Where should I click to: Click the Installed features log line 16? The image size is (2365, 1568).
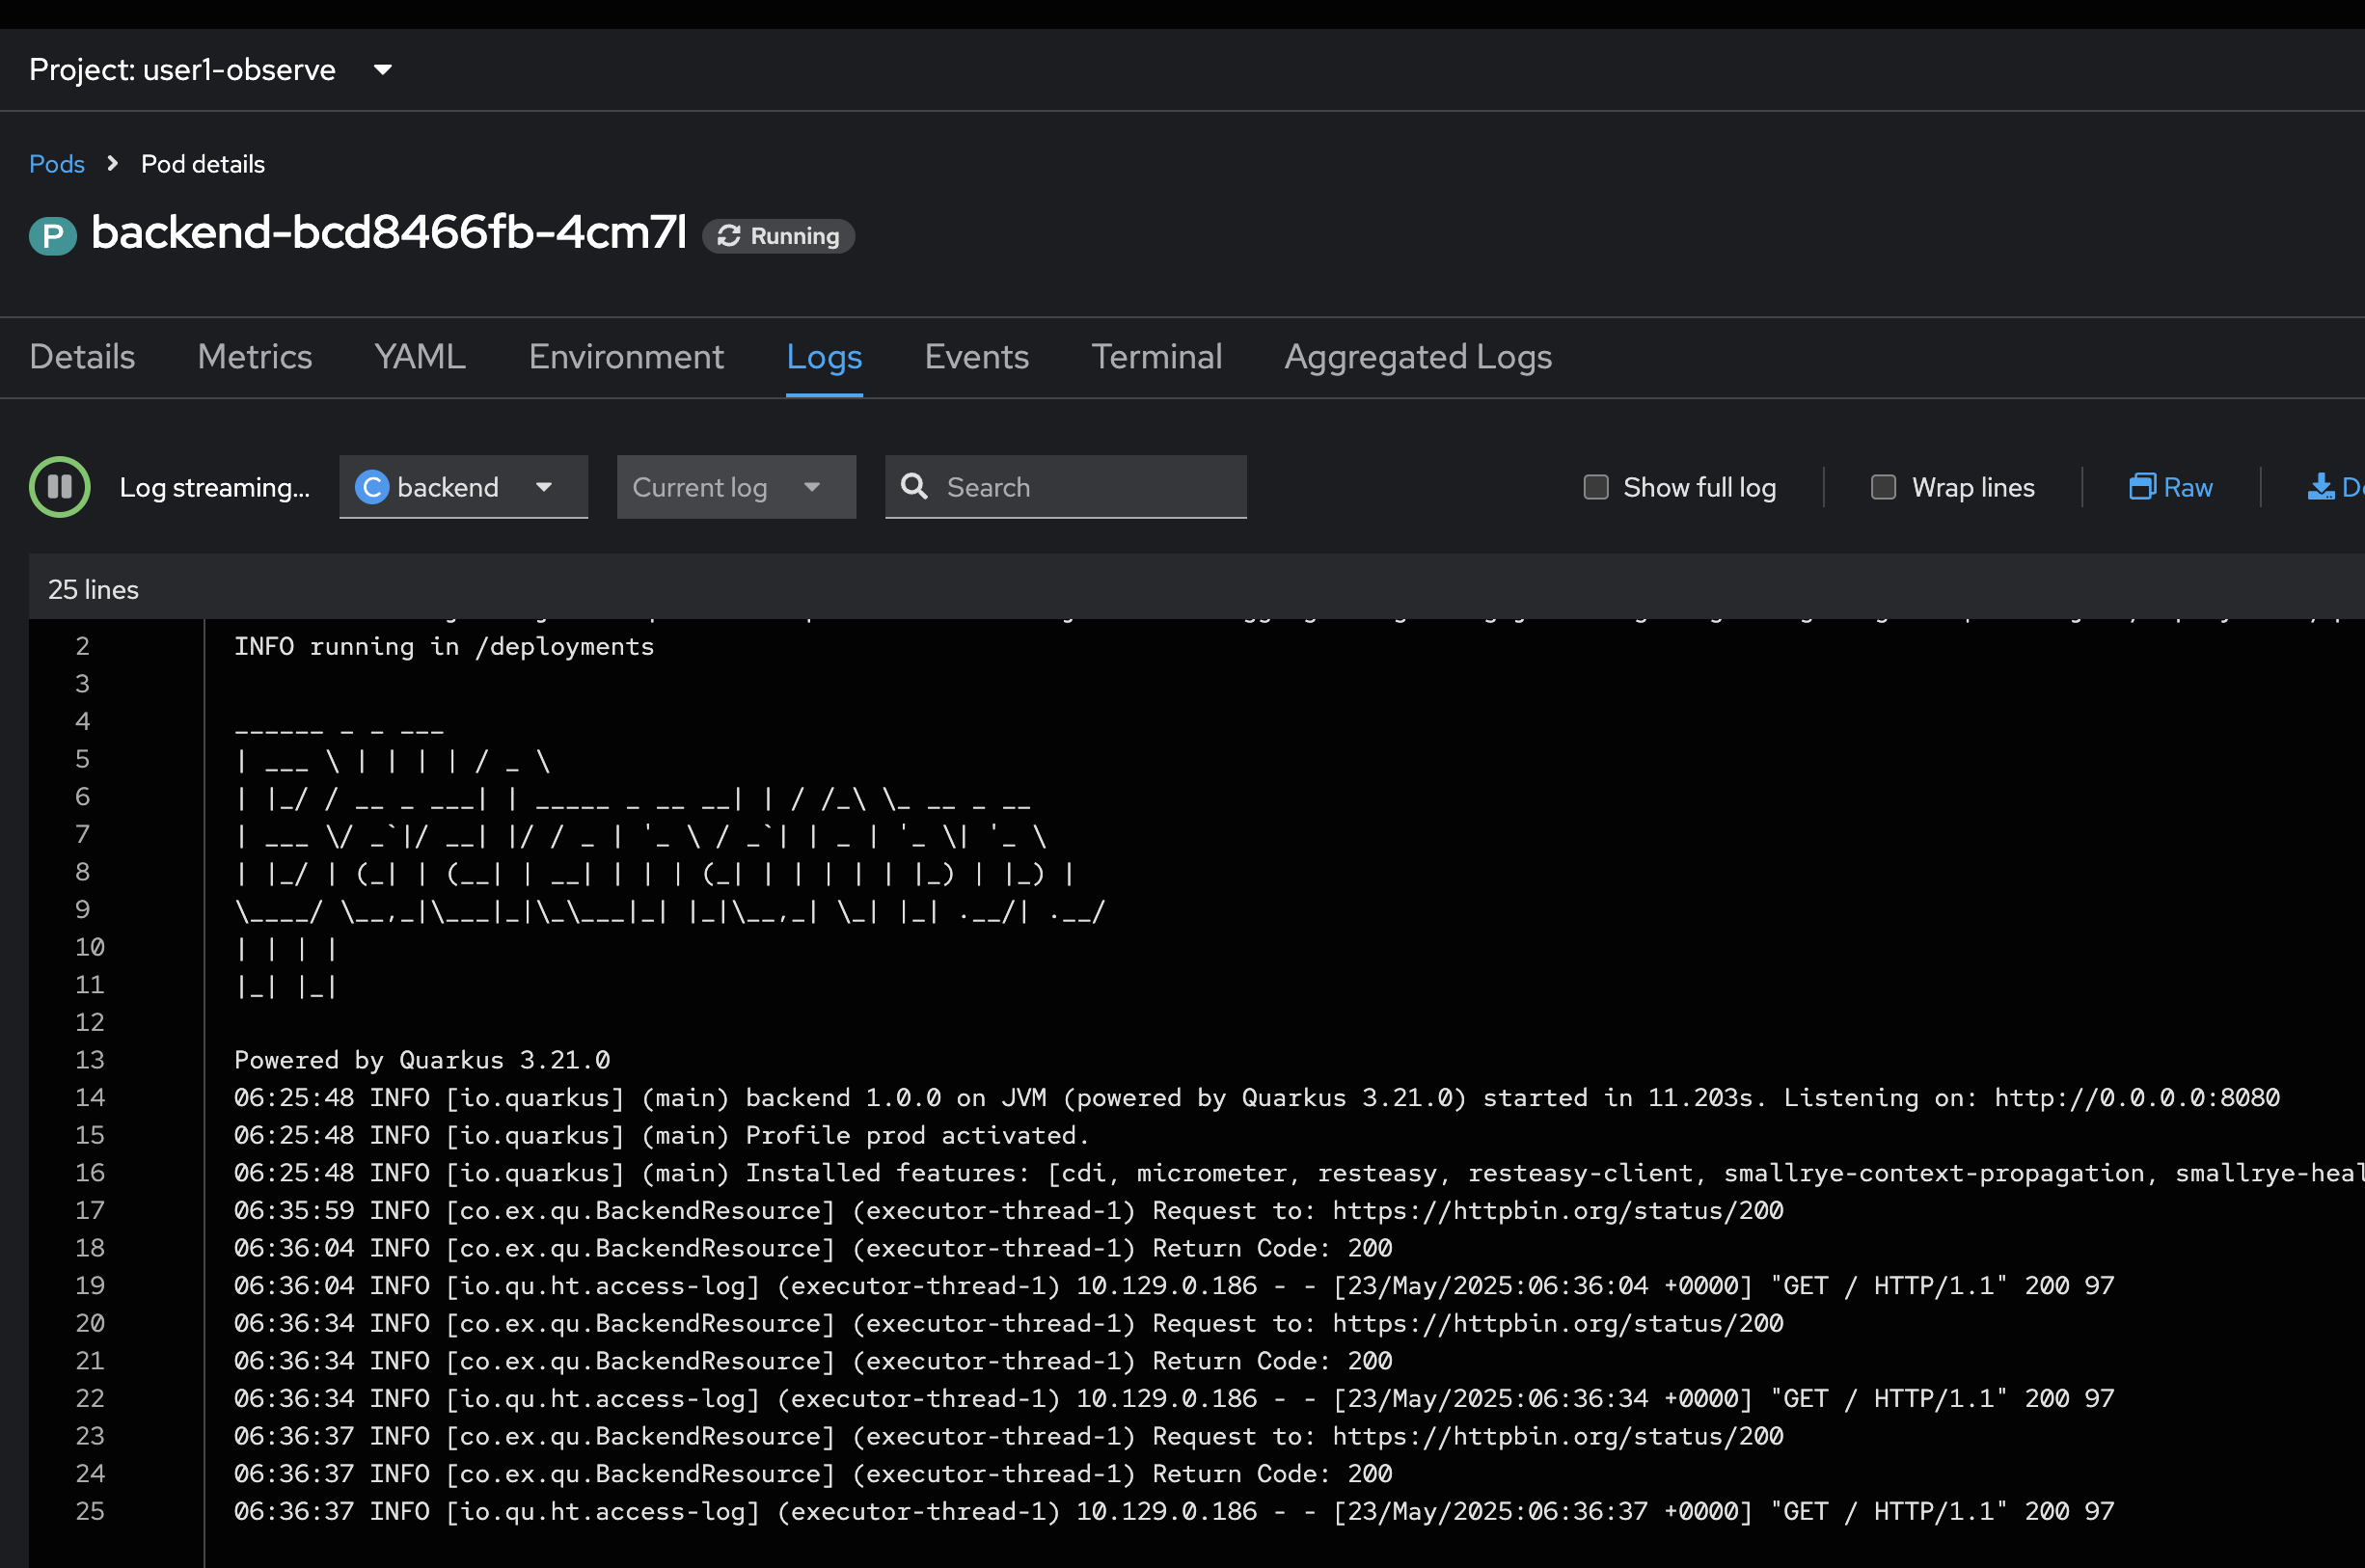1299,1173
